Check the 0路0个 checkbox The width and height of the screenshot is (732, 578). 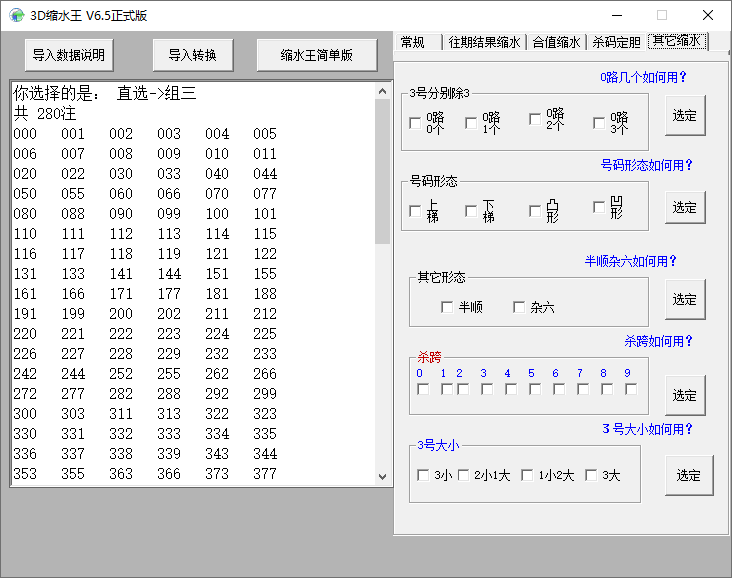415,123
